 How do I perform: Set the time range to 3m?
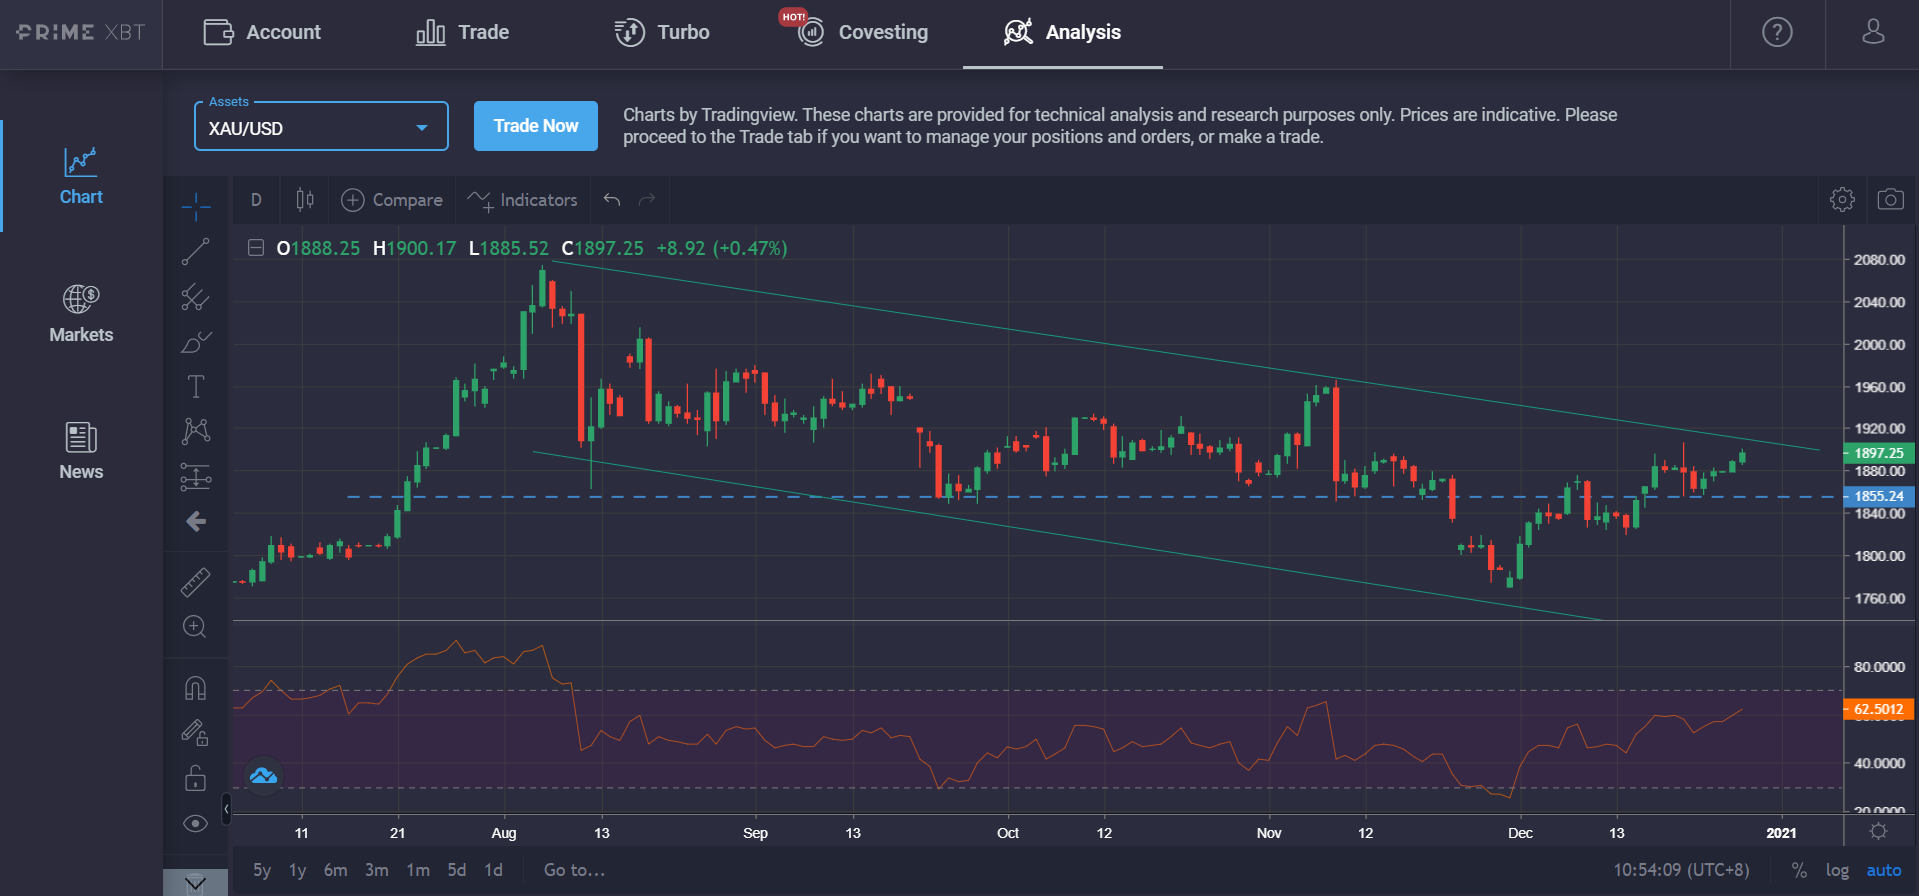pyautogui.click(x=377, y=870)
